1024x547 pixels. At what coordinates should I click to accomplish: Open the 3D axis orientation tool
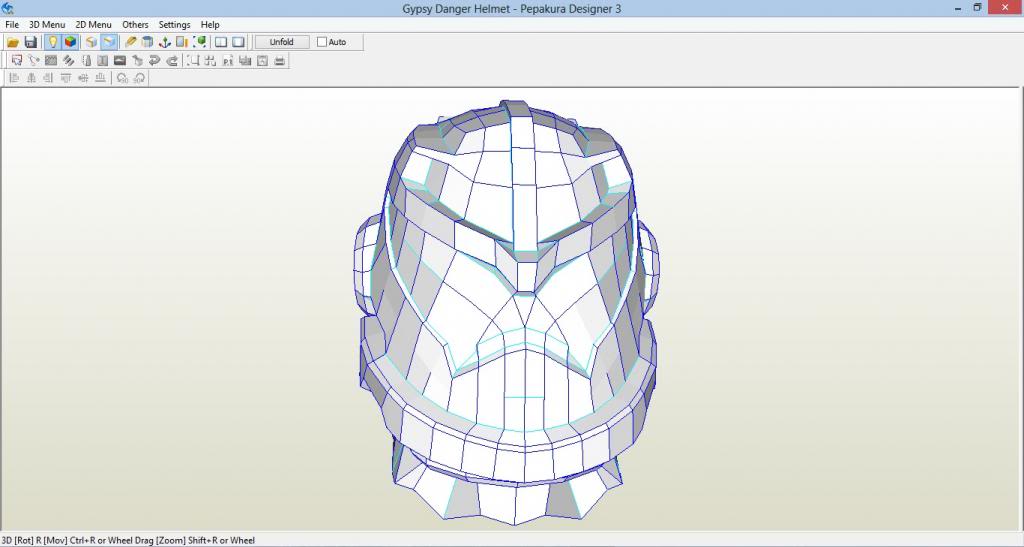[165, 42]
